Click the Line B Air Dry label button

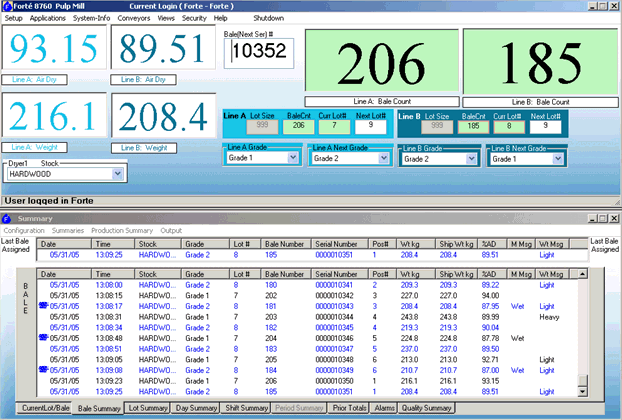[143, 80]
